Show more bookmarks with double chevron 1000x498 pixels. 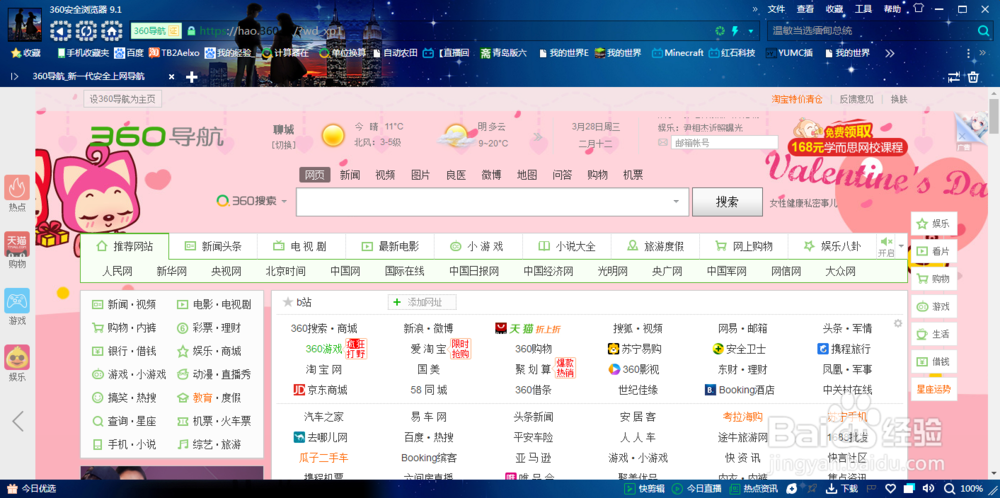(x=890, y=53)
